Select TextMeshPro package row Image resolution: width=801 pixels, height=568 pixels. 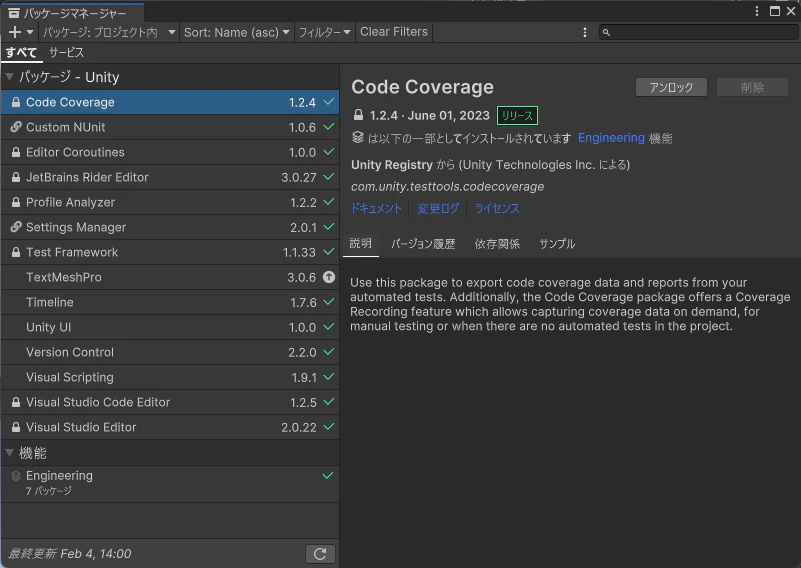coord(170,277)
